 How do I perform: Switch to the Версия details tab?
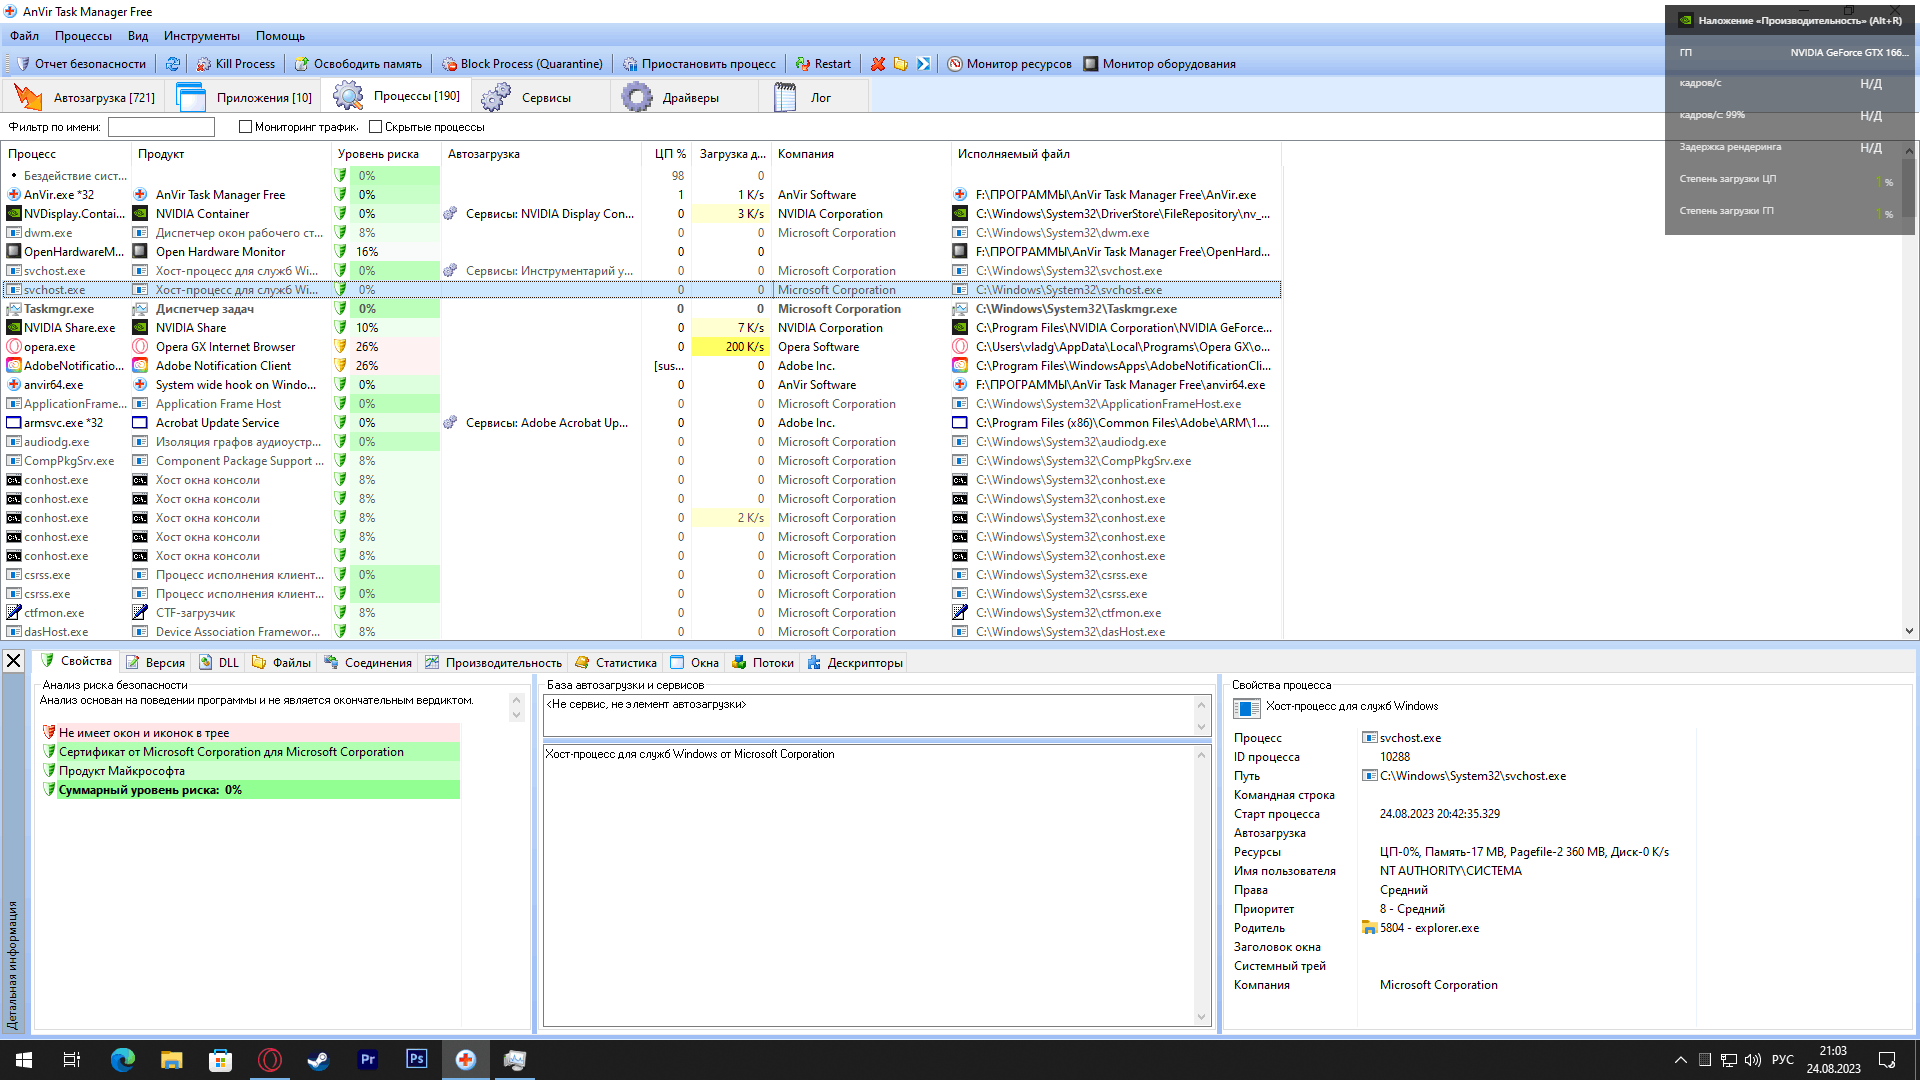(x=156, y=663)
